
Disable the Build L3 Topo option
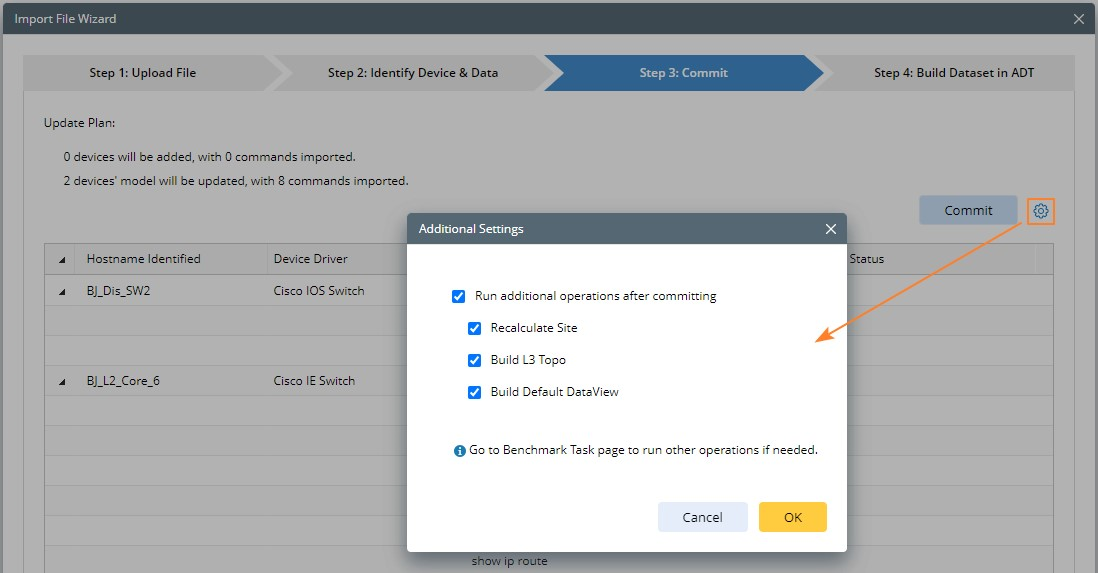pos(475,360)
